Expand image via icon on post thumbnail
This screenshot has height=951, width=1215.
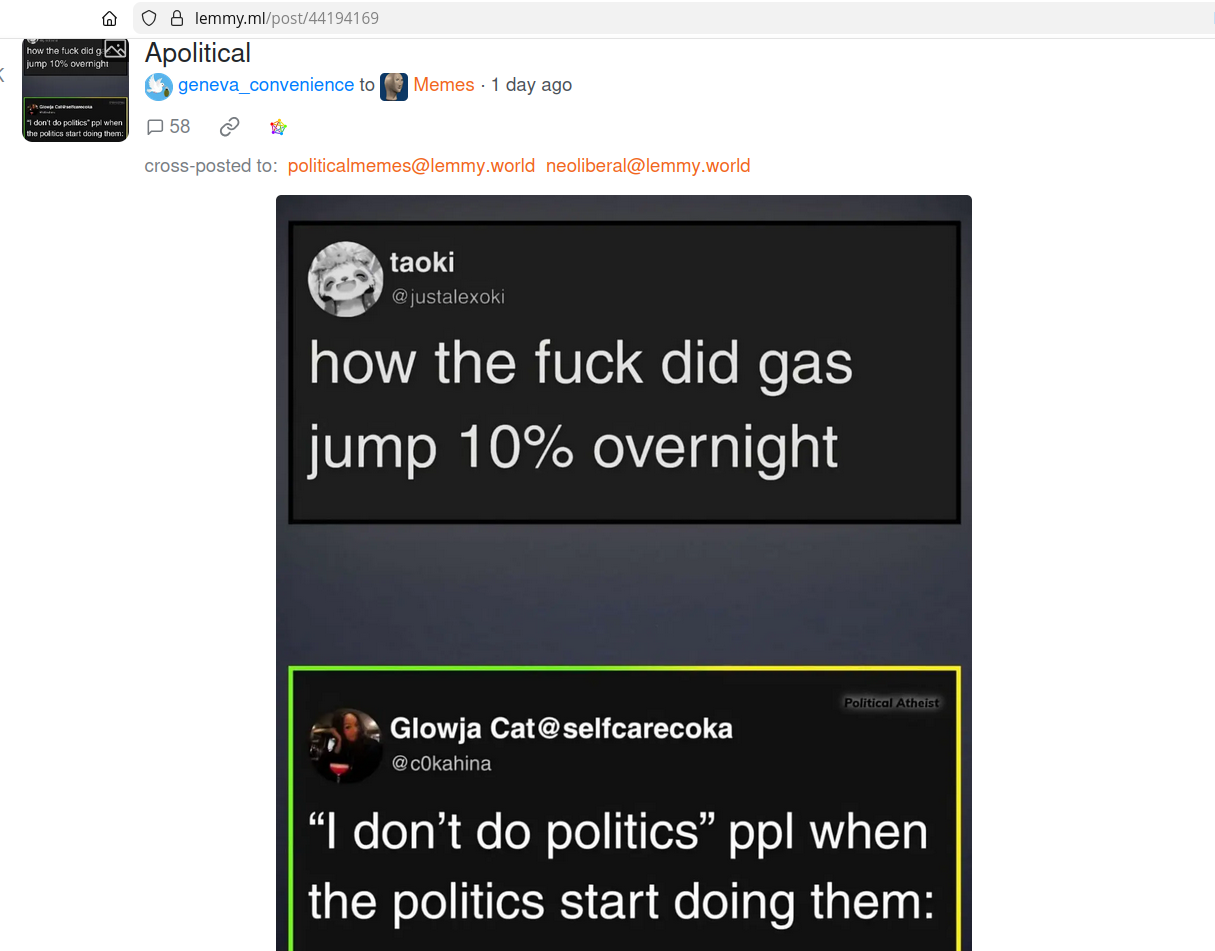(116, 49)
